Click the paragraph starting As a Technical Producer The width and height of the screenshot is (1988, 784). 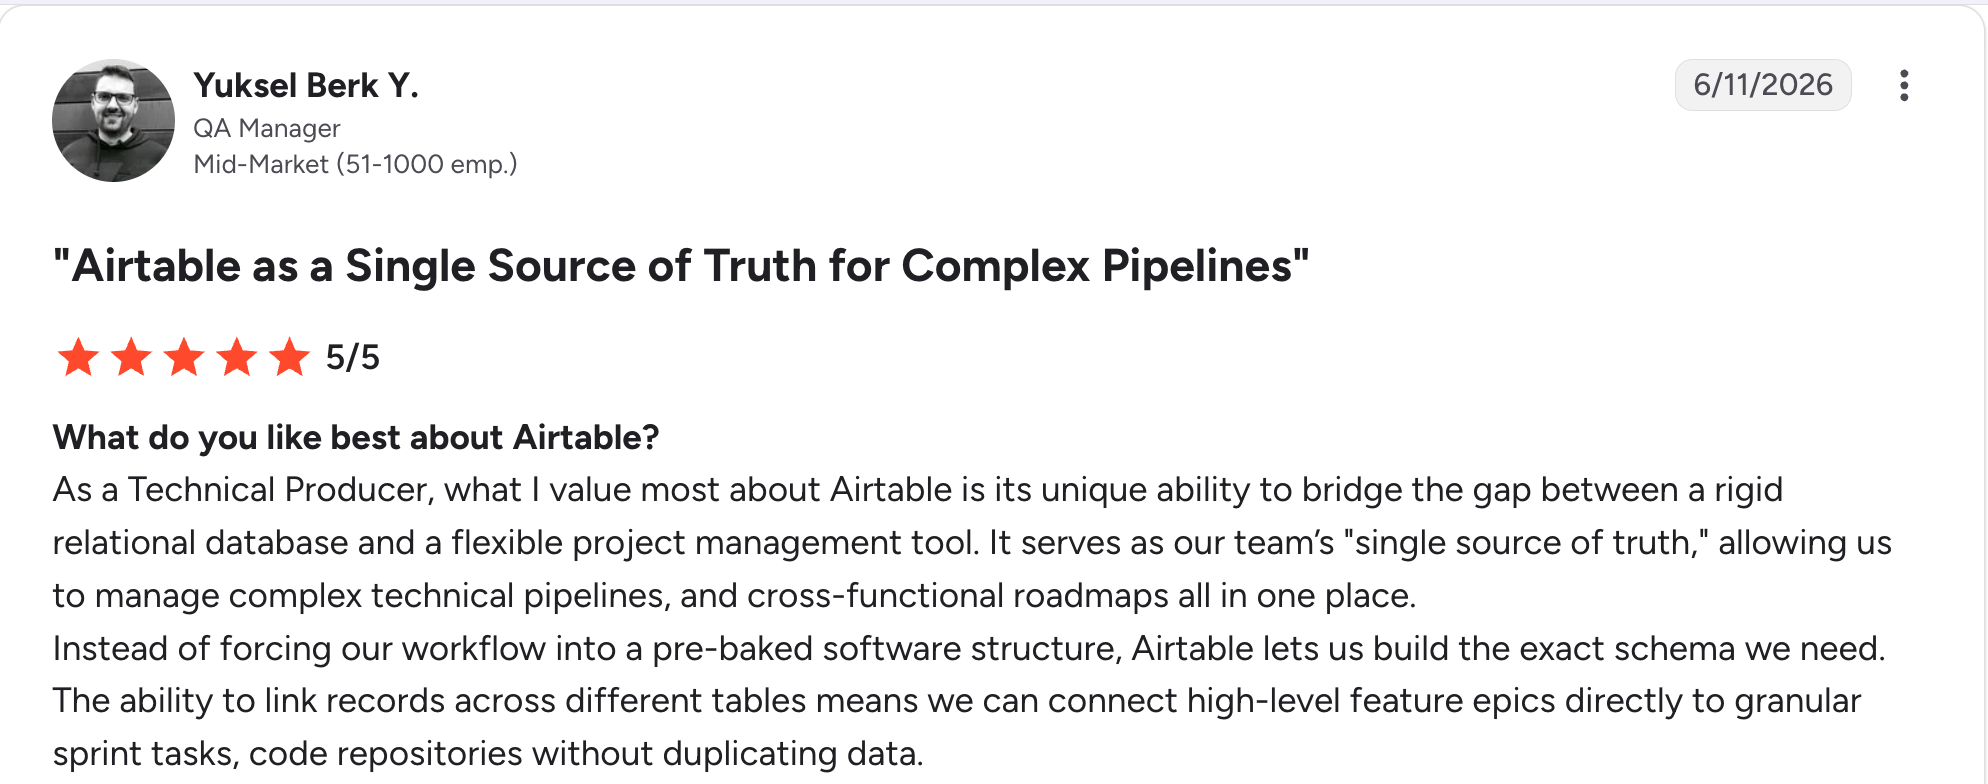click(x=972, y=542)
